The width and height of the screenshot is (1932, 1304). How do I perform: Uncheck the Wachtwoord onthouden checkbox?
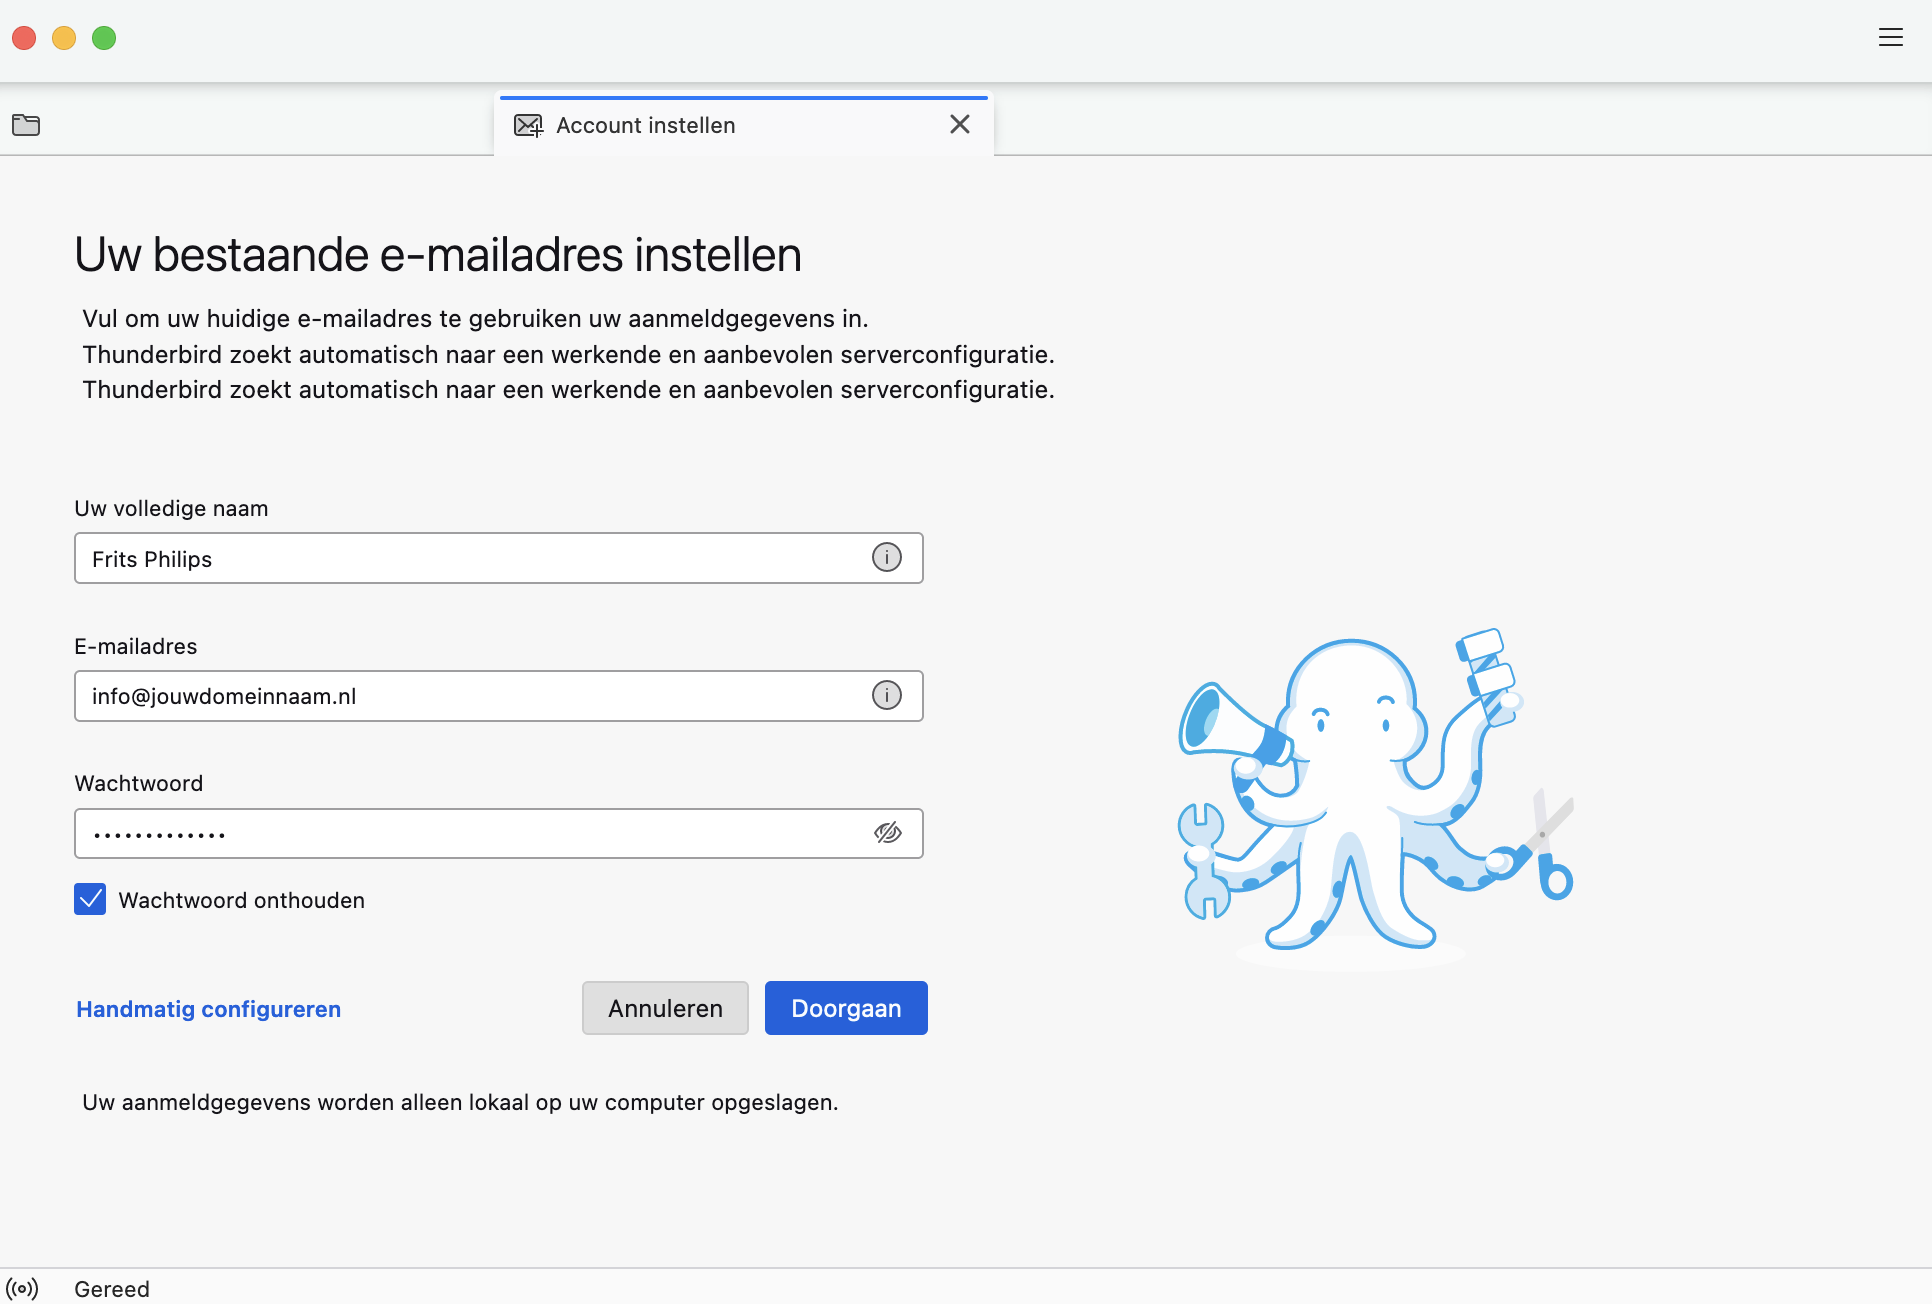coord(90,899)
